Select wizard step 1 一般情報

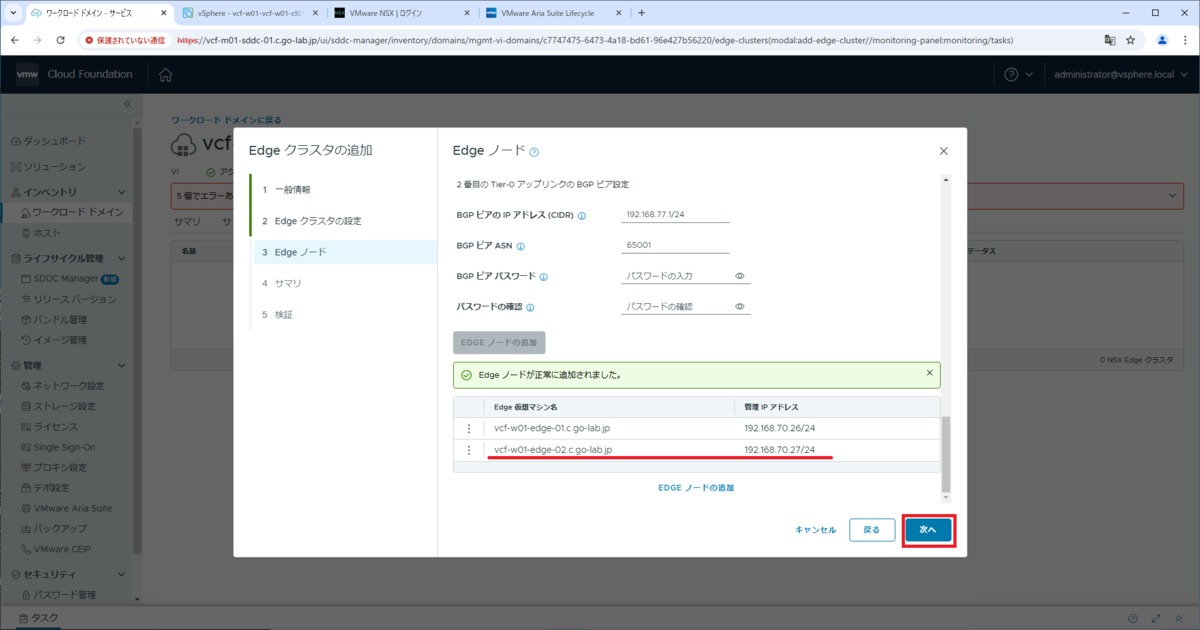point(343,189)
